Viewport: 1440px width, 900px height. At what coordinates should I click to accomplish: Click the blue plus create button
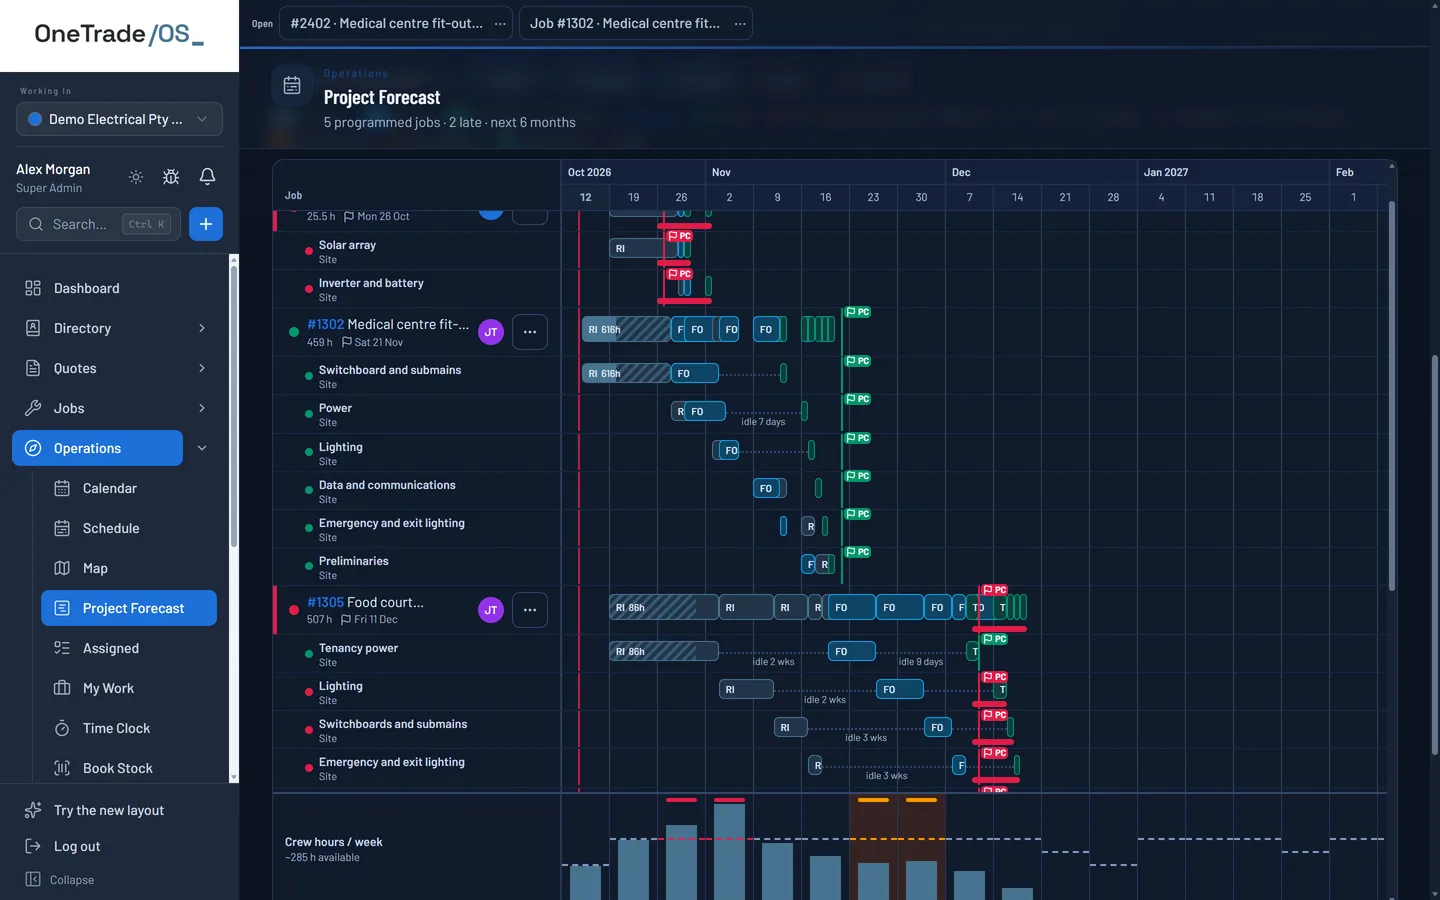coord(206,224)
